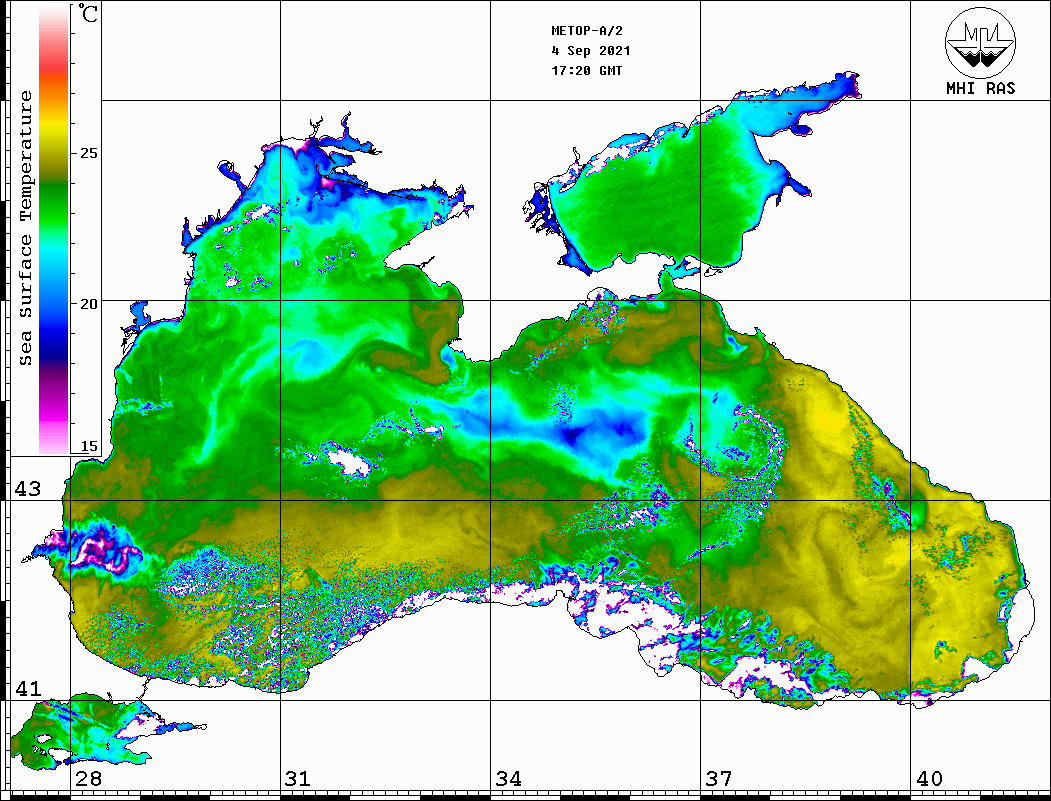Click the longitude label 28
The width and height of the screenshot is (1051, 801).
89,779
